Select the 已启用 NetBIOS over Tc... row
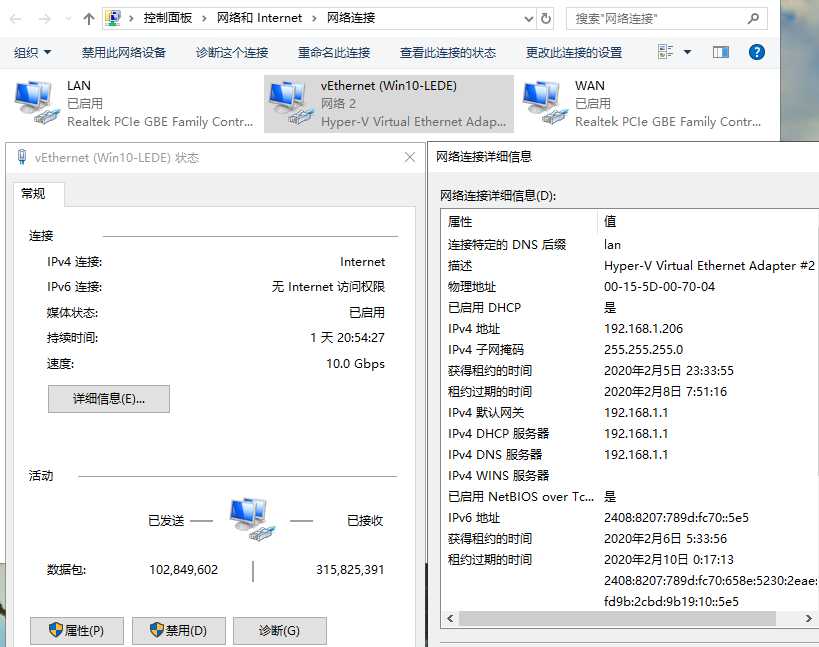This screenshot has height=647, width=819. pyautogui.click(x=629, y=497)
